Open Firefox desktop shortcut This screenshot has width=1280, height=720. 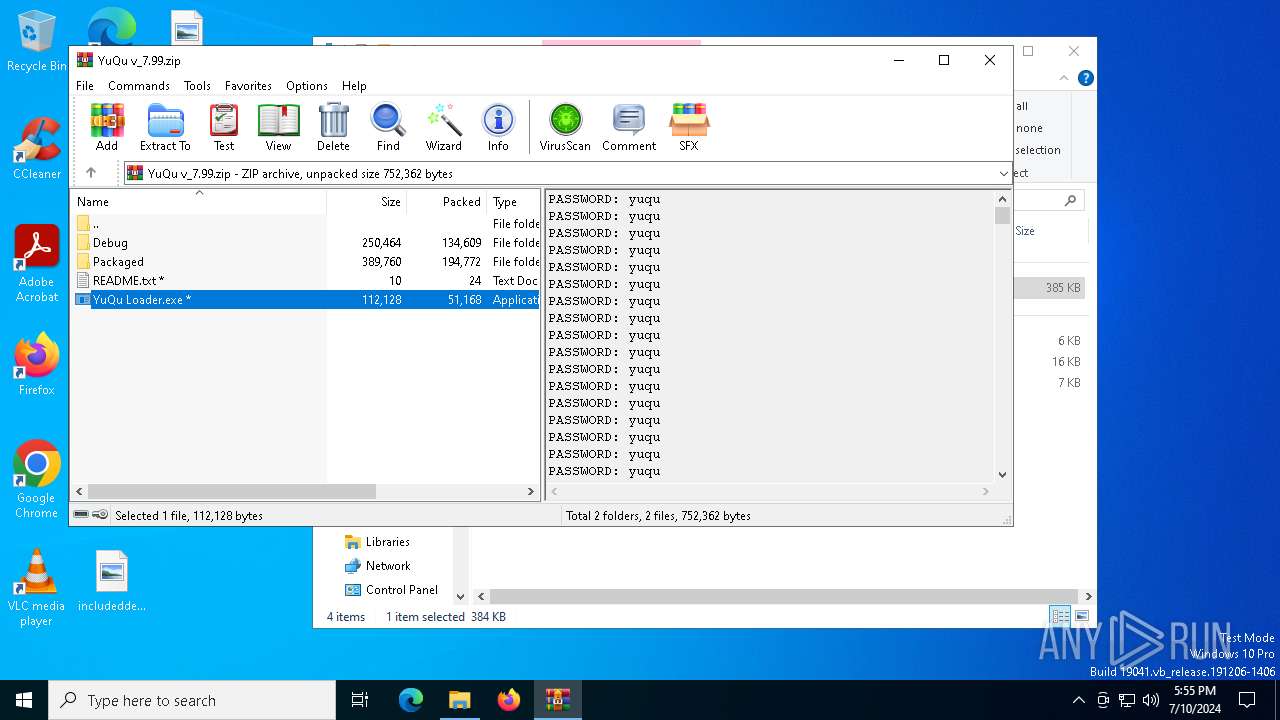[37, 364]
